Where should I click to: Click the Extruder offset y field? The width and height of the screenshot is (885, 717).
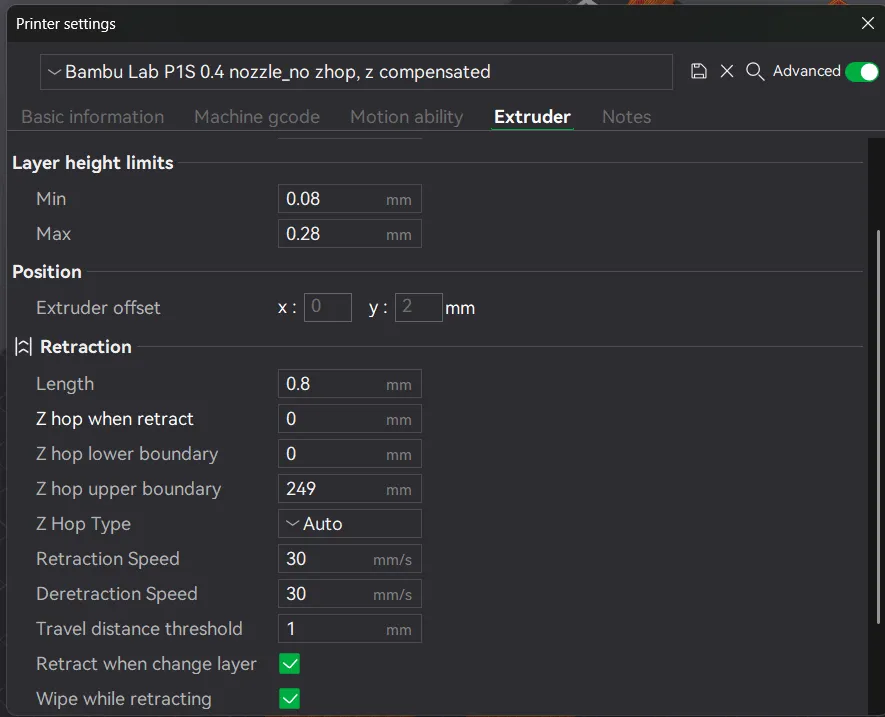(x=419, y=308)
